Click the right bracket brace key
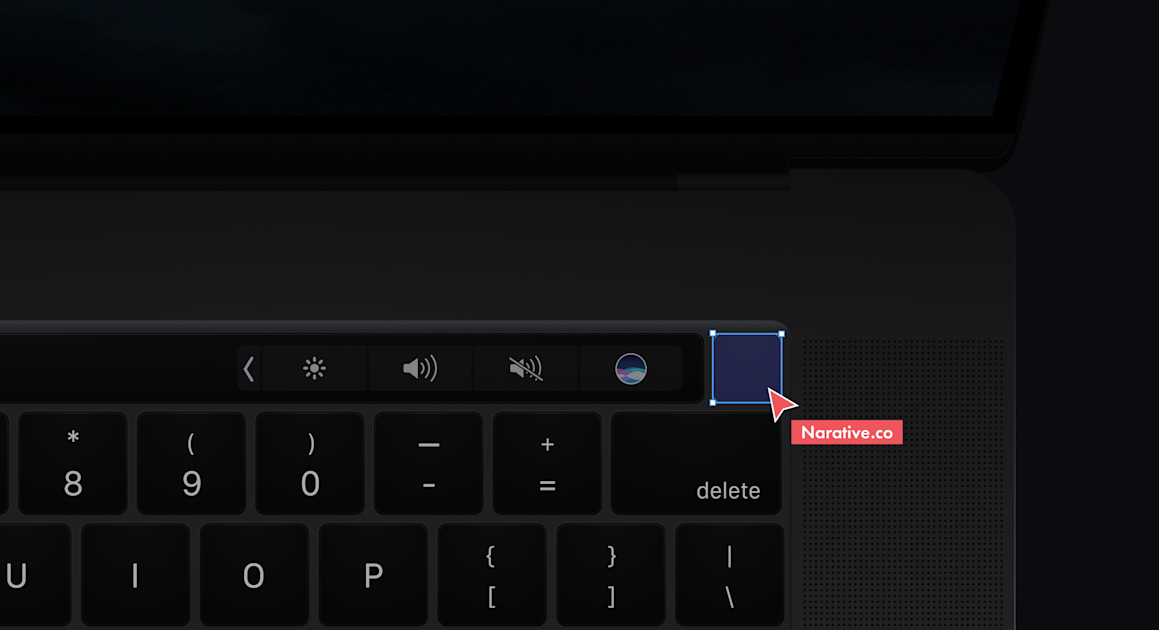This screenshot has height=630, width=1159. (611, 575)
